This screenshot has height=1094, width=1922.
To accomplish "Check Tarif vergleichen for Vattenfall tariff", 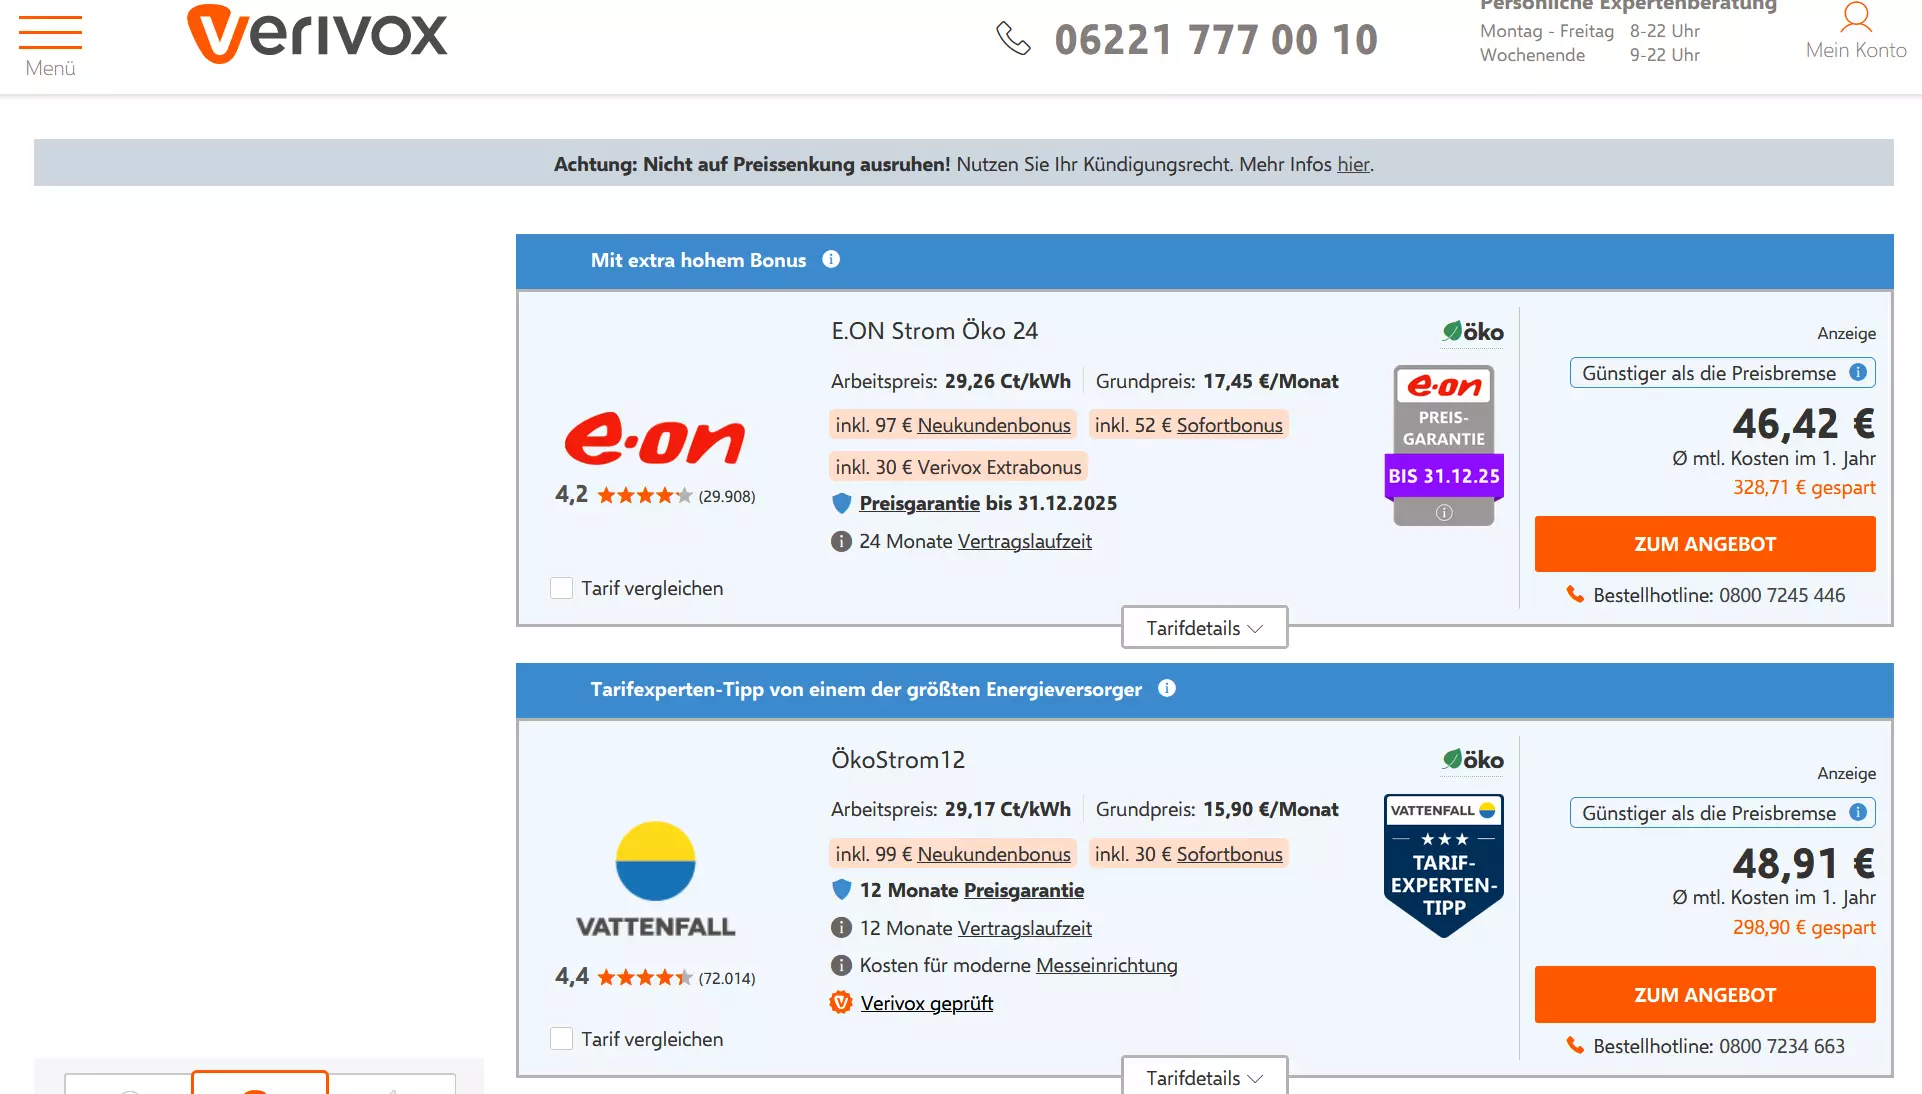I will [562, 1039].
